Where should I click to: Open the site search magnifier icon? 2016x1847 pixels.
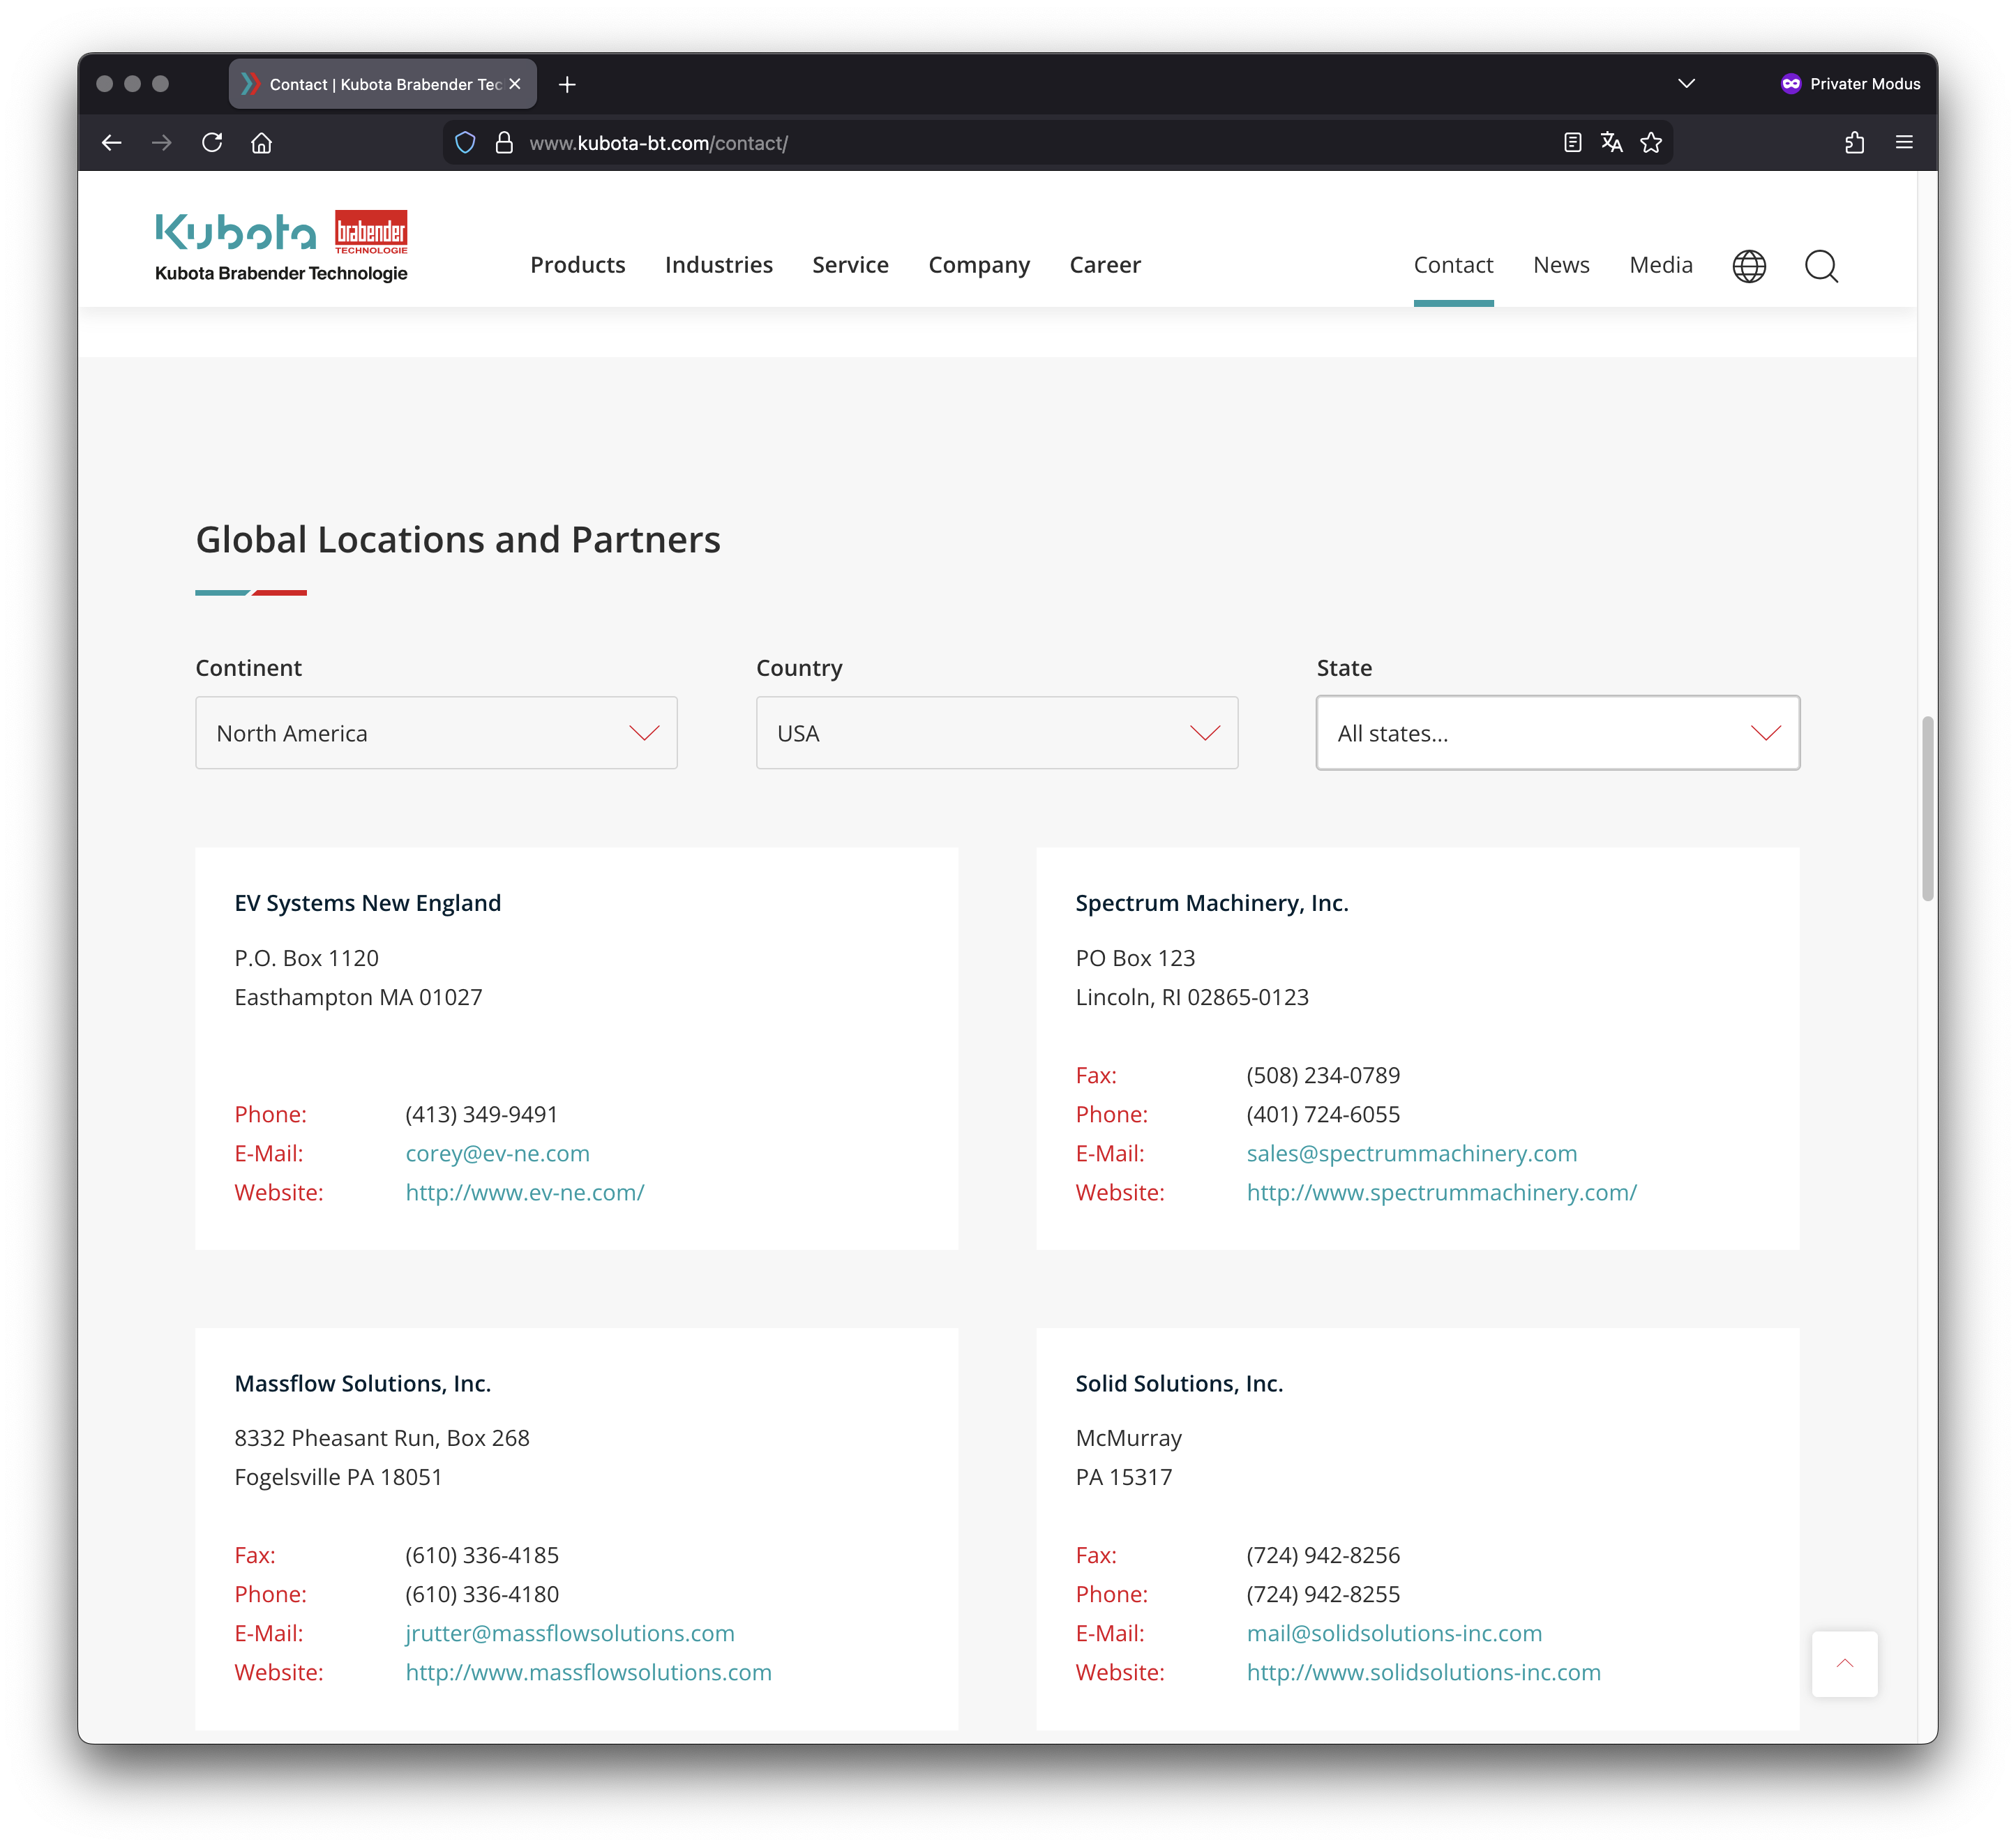coord(1821,266)
